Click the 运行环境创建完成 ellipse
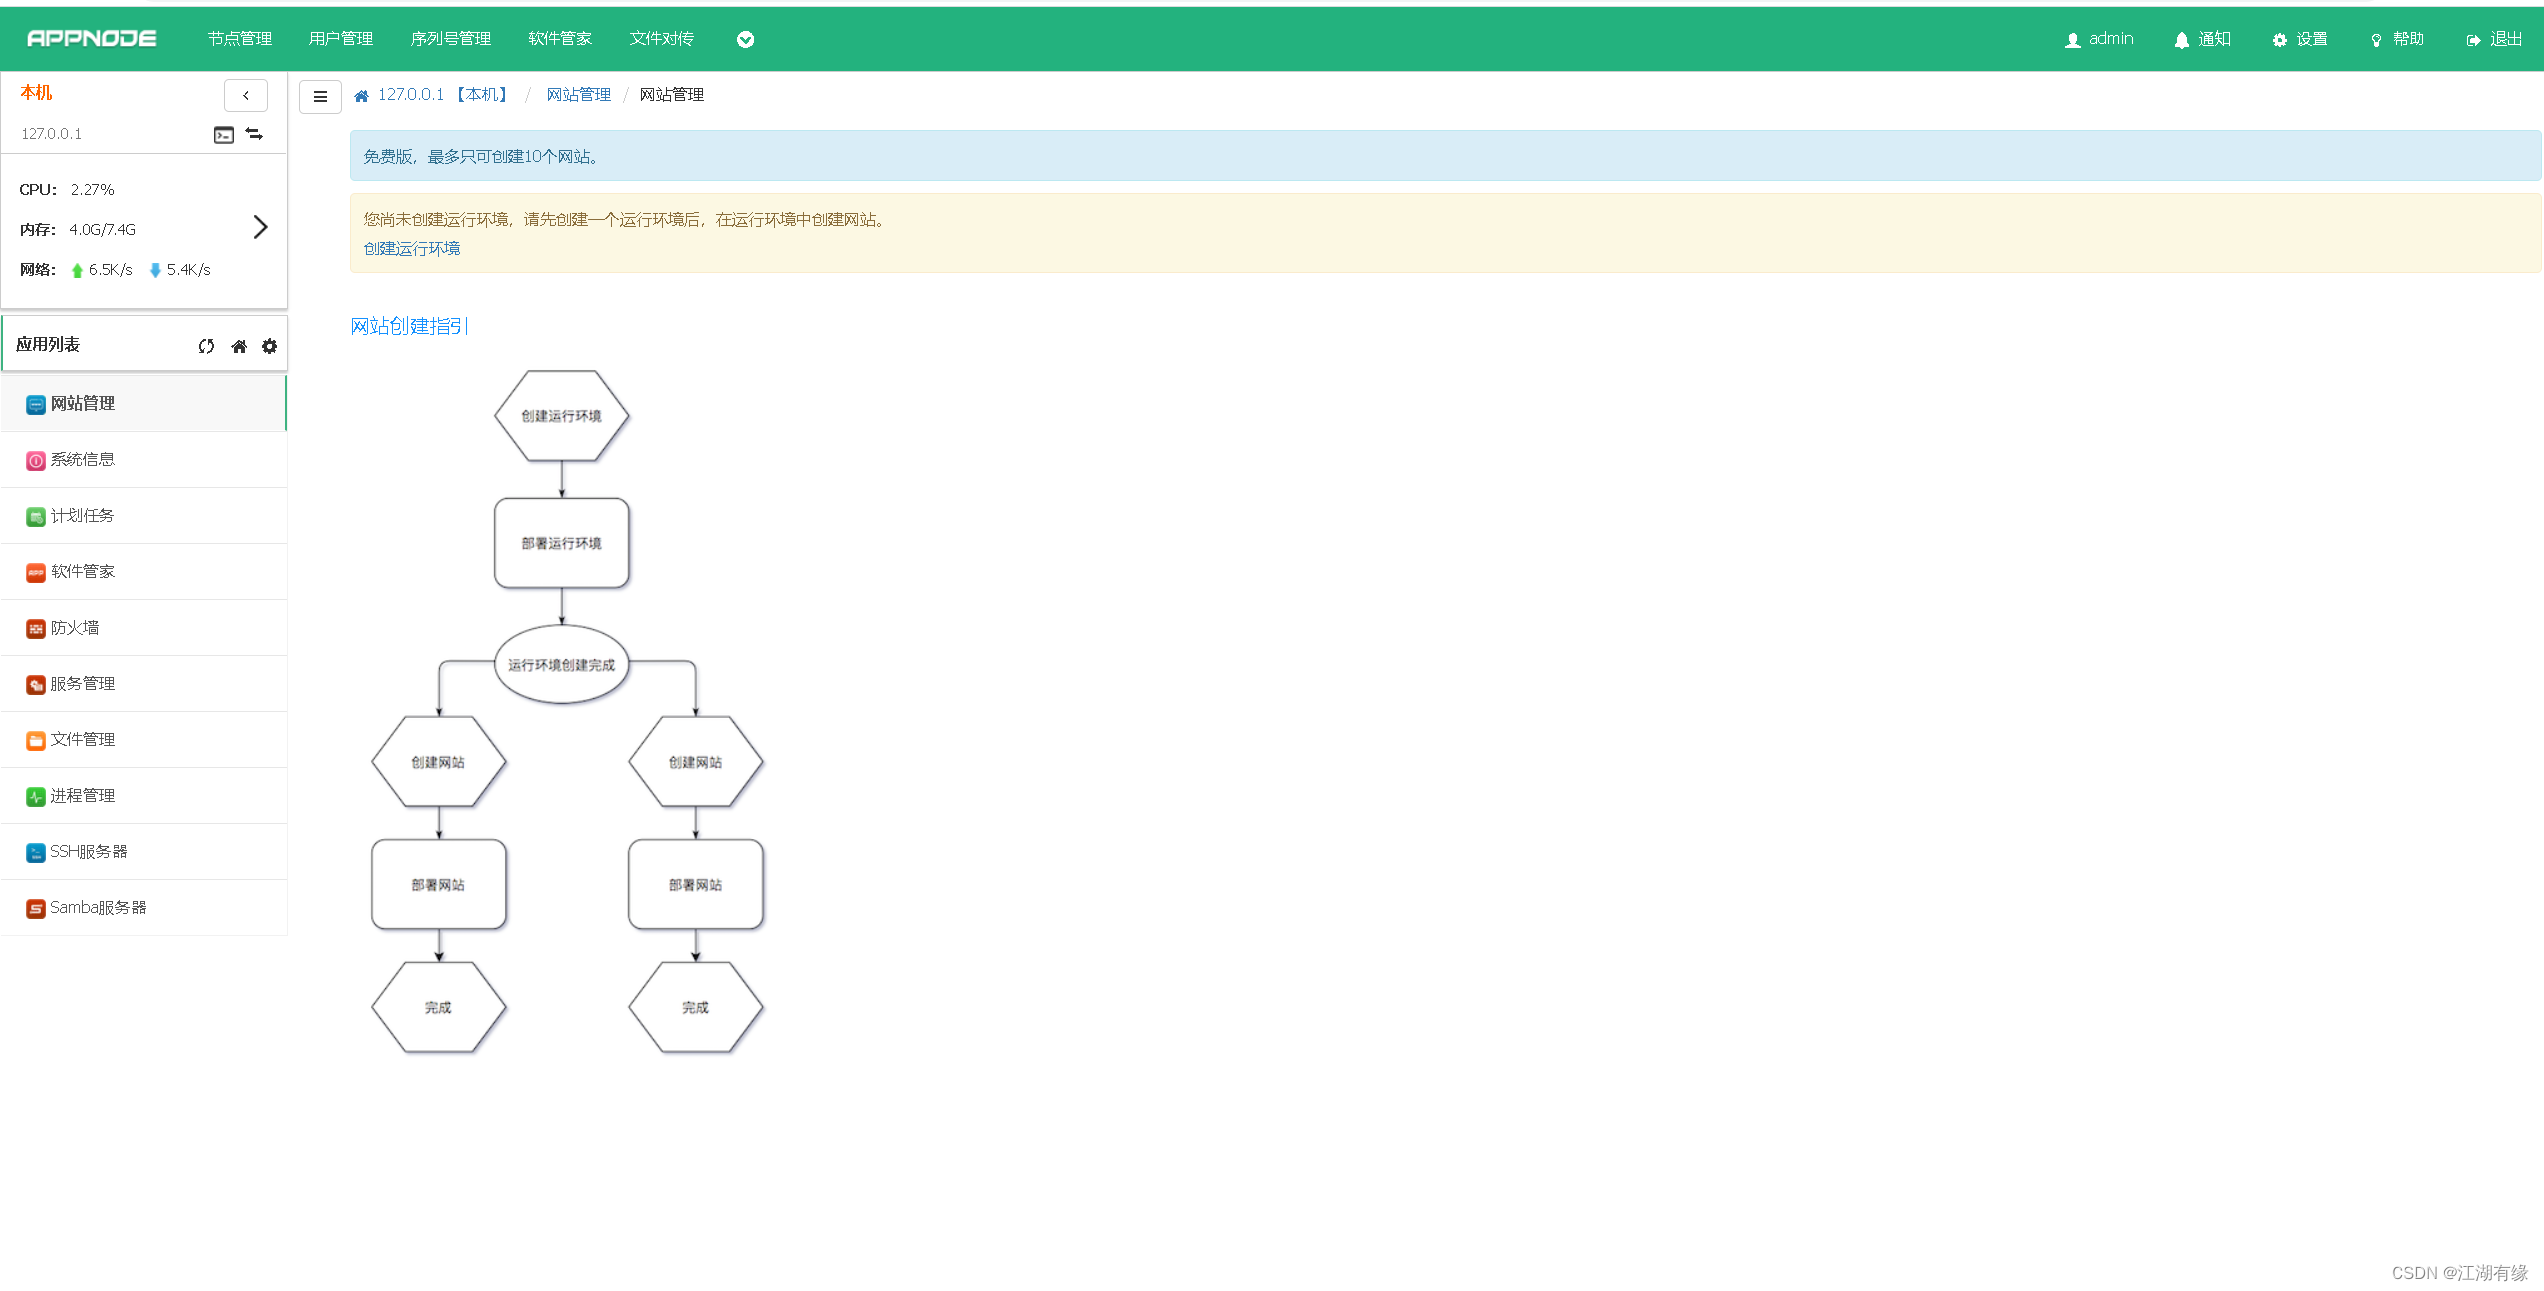Image resolution: width=2544 pixels, height=1291 pixels. 562,665
